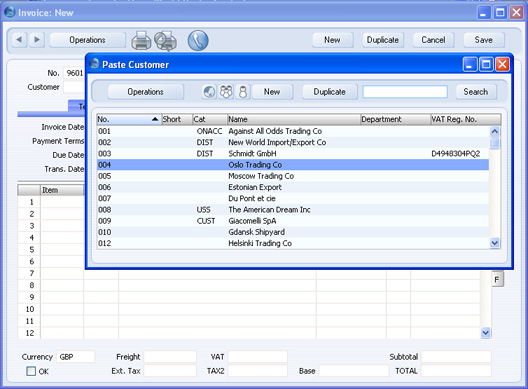Tick the OK checkbox in Invoice window
Screen dimensions: 528x389
31,371
